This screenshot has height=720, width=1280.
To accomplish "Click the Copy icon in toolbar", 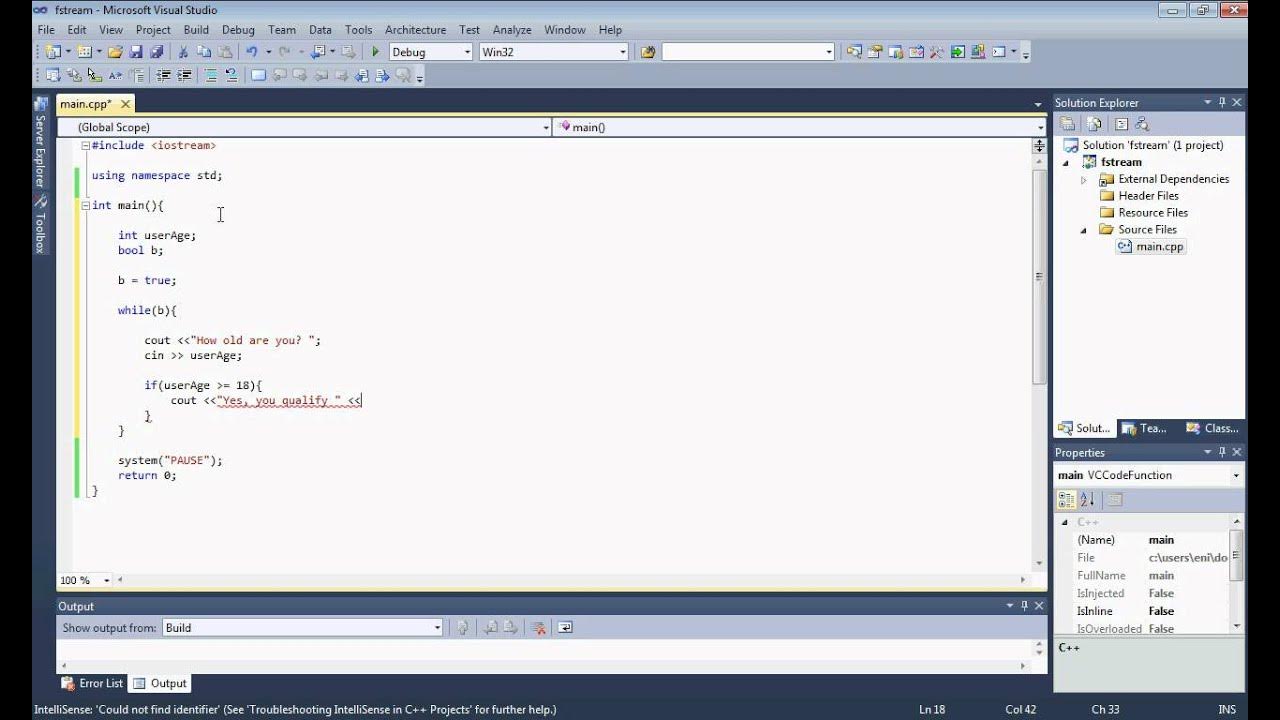I will [x=204, y=52].
